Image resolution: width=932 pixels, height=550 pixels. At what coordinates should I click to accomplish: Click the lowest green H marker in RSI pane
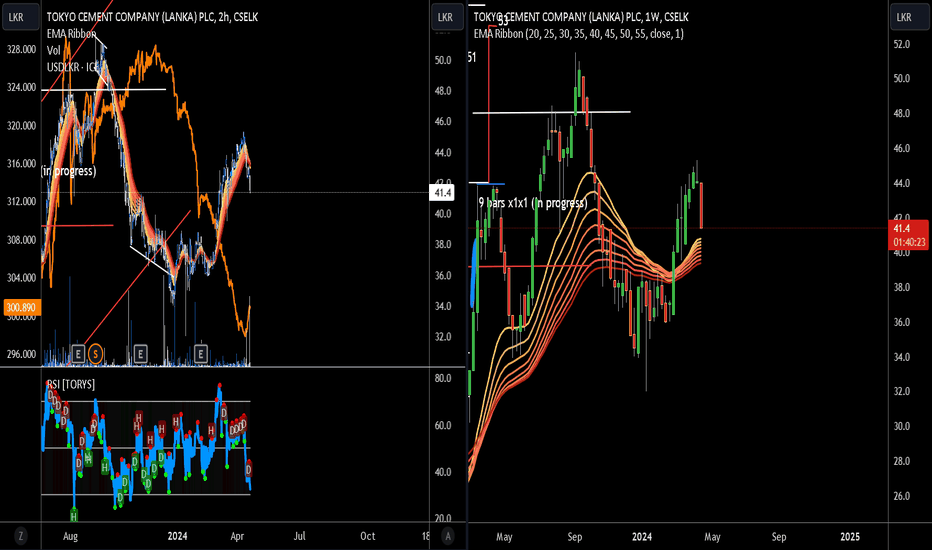pos(74,516)
